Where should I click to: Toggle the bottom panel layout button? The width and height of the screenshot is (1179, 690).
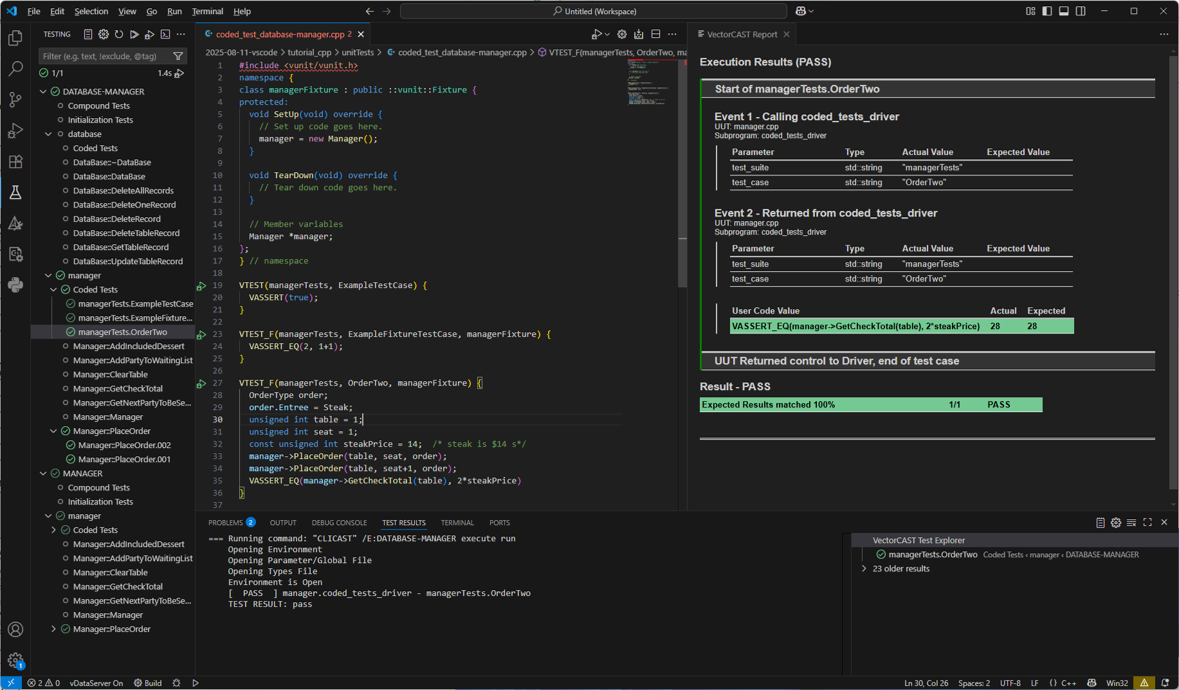tap(1064, 11)
